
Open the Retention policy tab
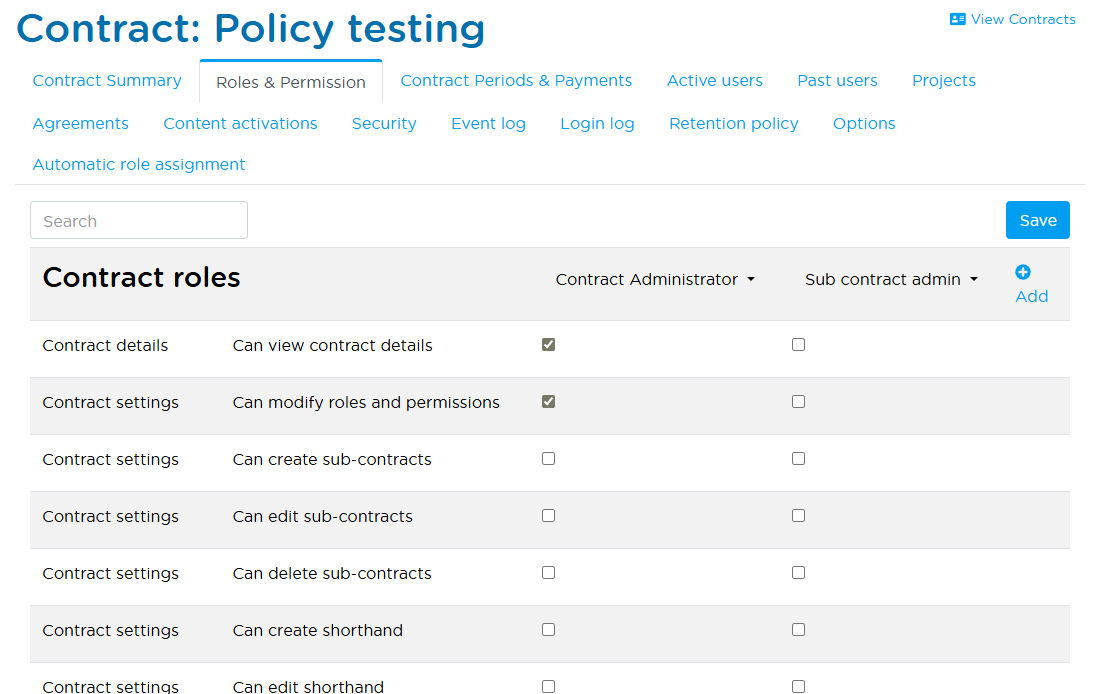pos(733,123)
